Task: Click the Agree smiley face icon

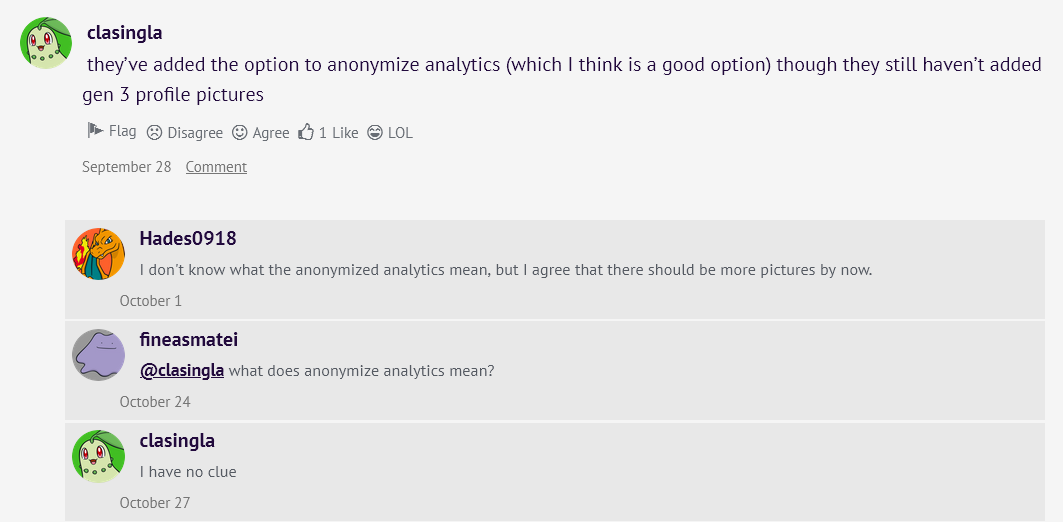Action: [x=240, y=132]
